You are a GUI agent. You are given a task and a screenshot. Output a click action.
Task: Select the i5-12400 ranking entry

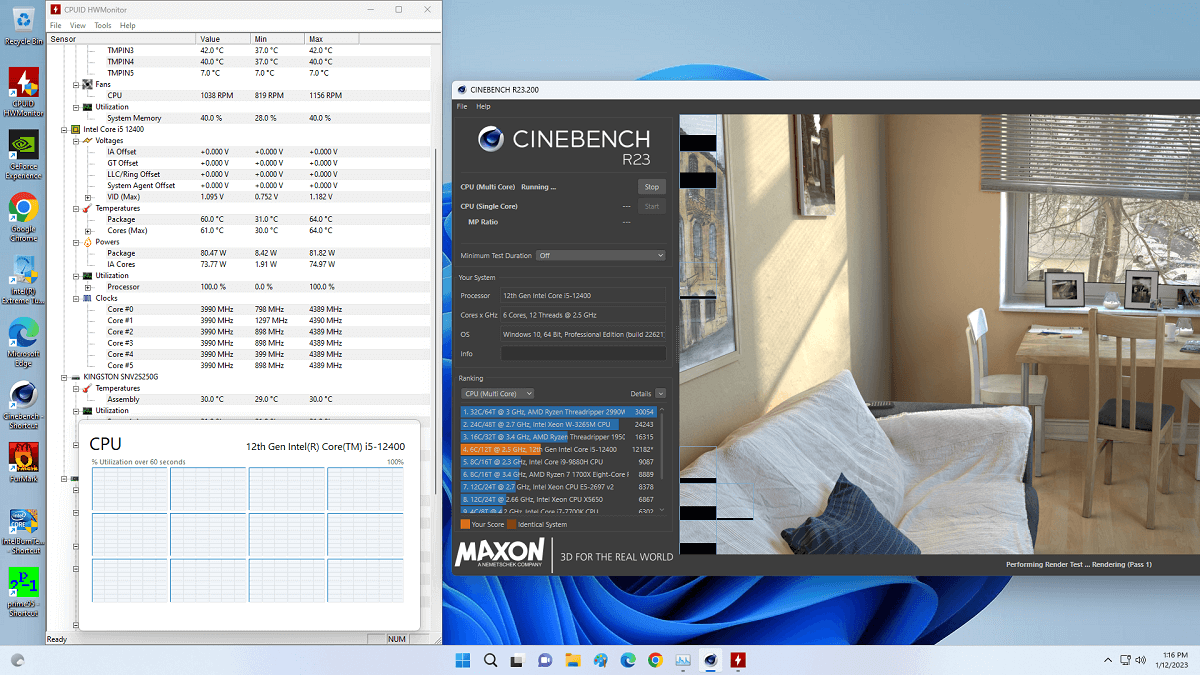(x=557, y=449)
